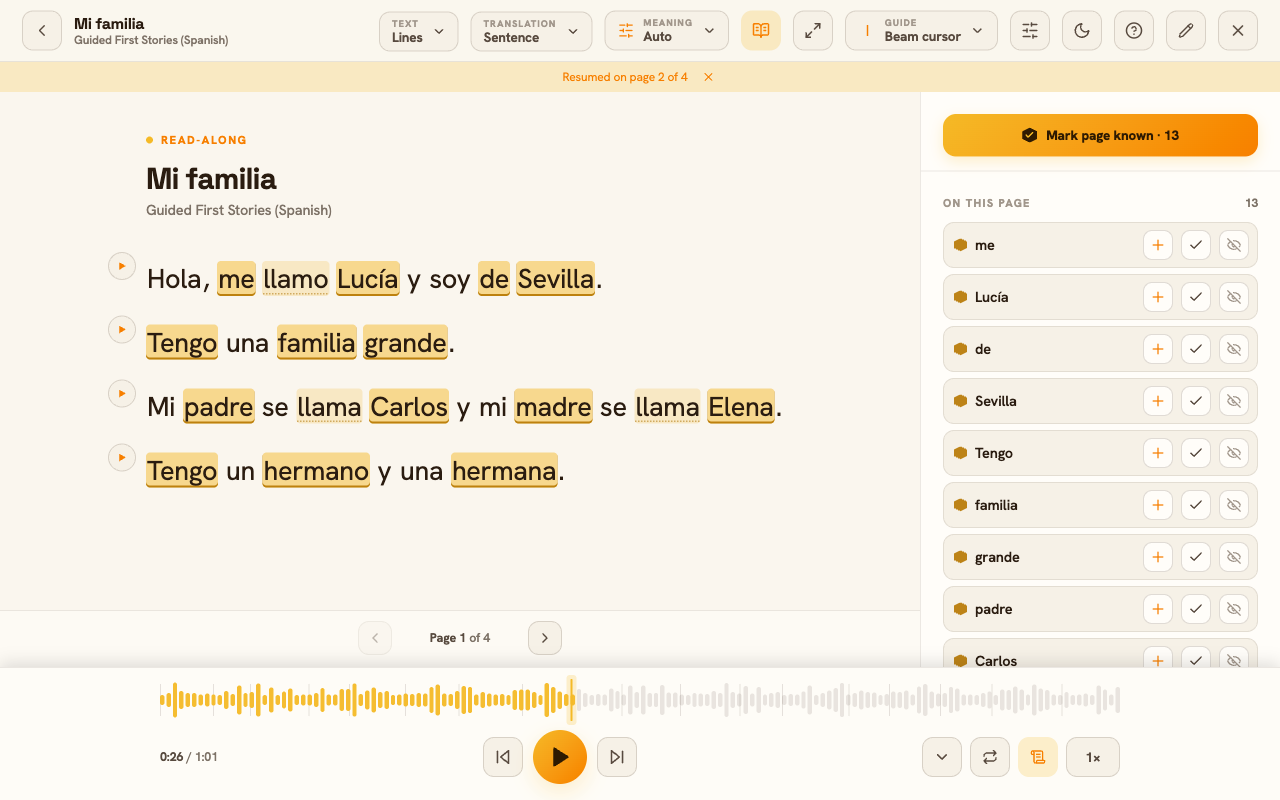The height and width of the screenshot is (800, 1280).
Task: Select the 'padre' word row in the list
Action: coord(1100,609)
